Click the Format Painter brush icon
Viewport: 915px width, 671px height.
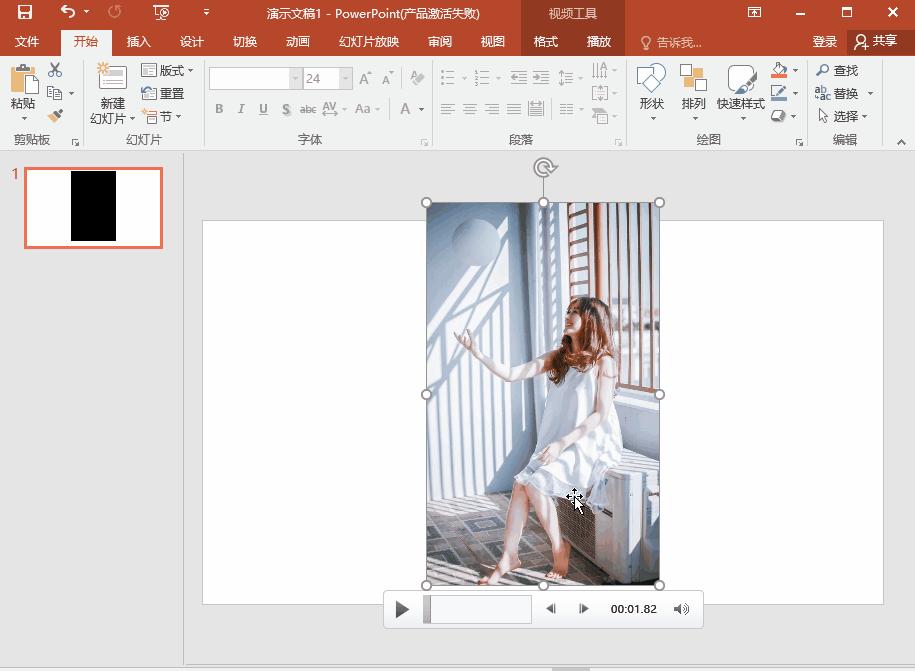[55, 116]
